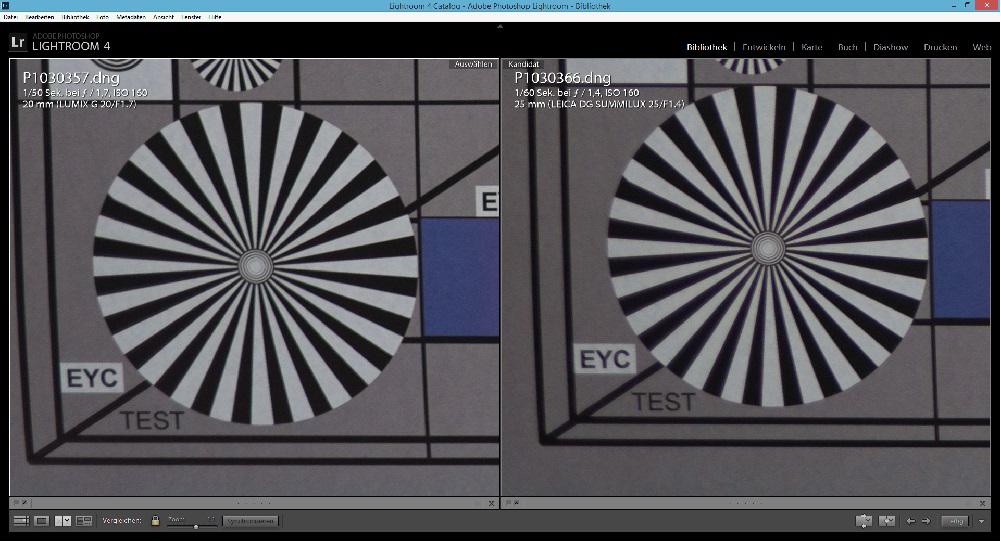The image size is (1001, 542).
Task: Switch to Loupe view icon
Action: (41, 521)
